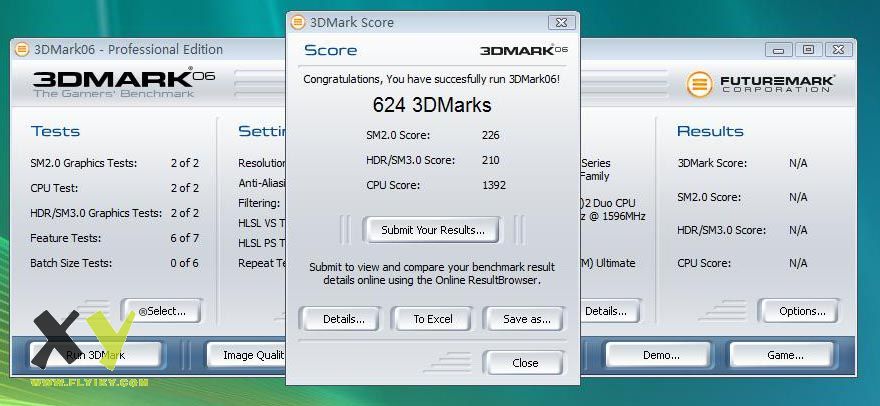880x406 pixels.
Task: Click the 3DMark06 main window title icon
Action: tap(22, 49)
